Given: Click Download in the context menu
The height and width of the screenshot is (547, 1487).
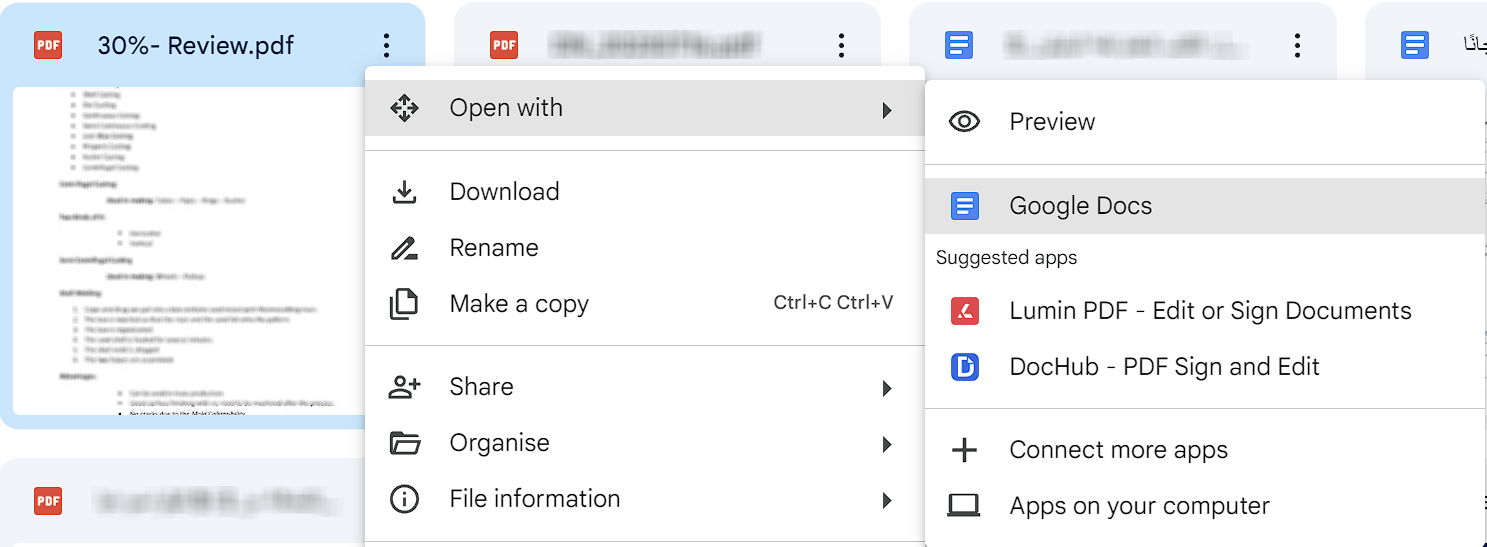Looking at the screenshot, I should (x=644, y=192).
